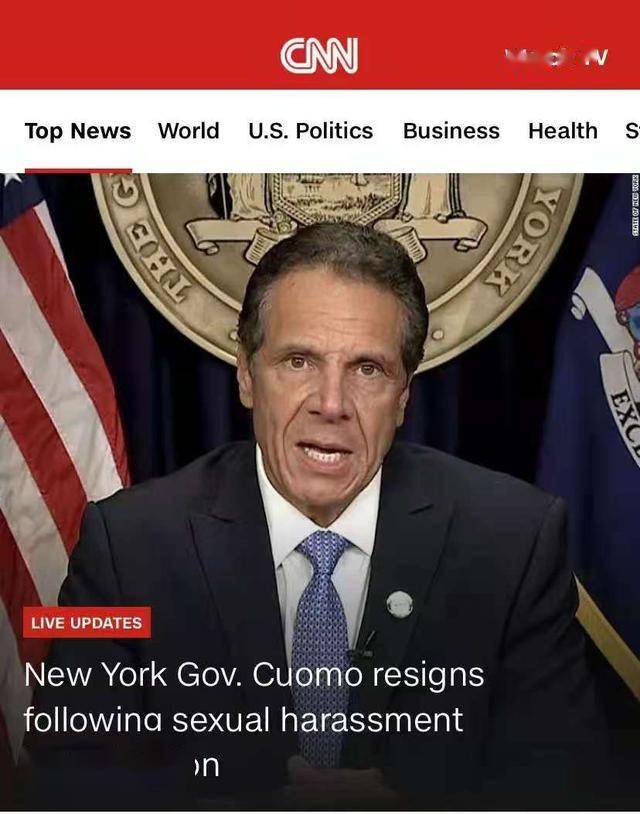Tap the round lapel pin on the suit
Viewport: 640px width, 814px height.
400,604
